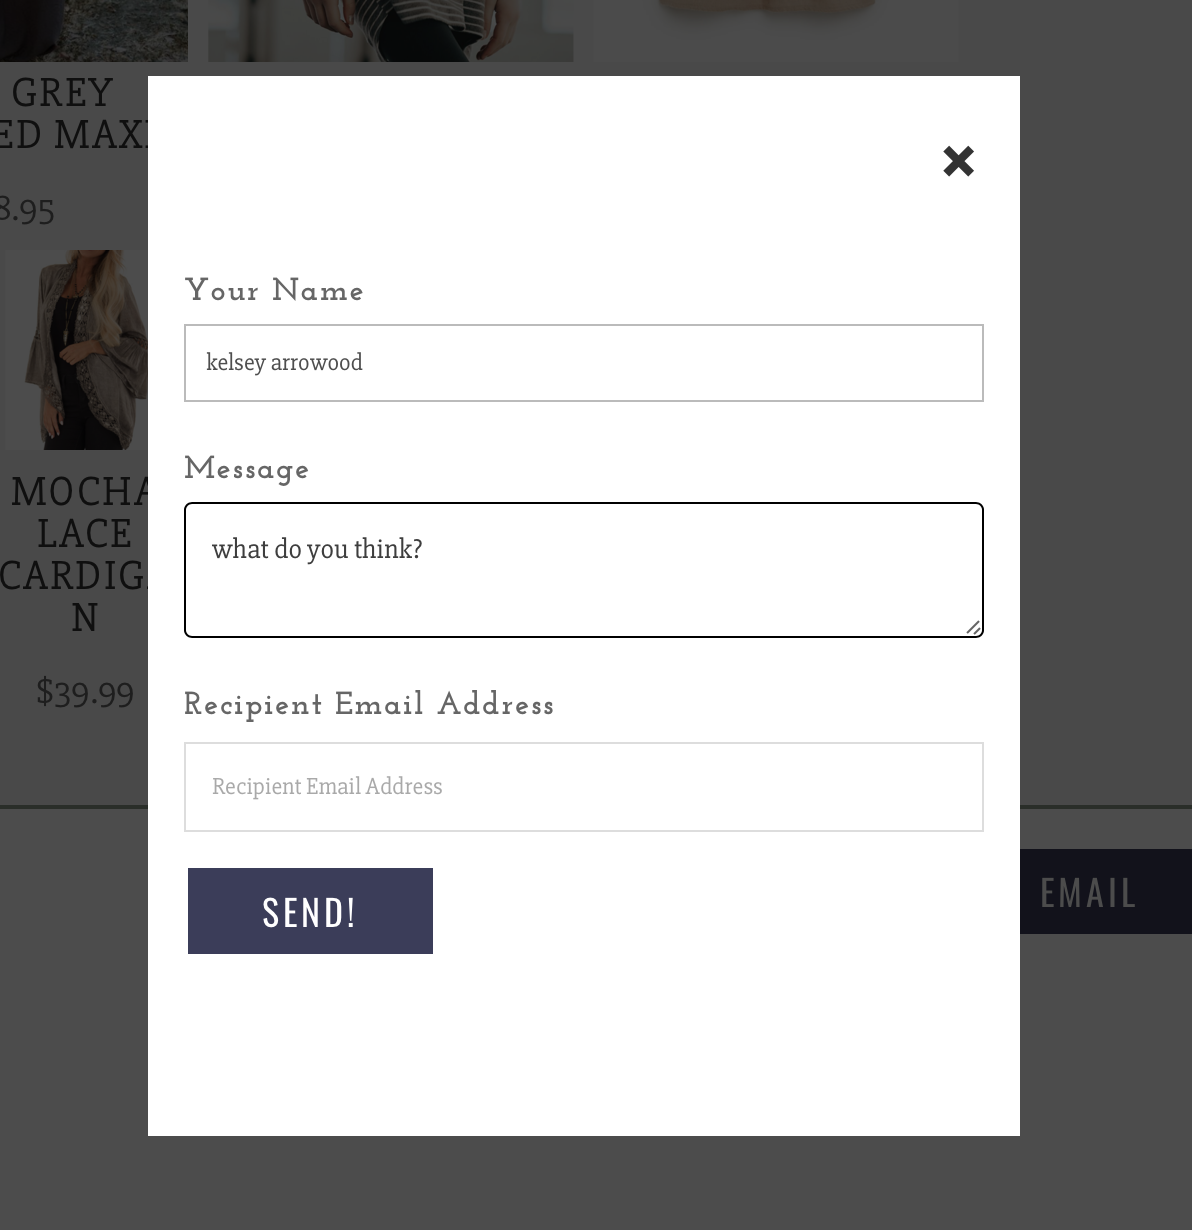Close the email share dialog
The width and height of the screenshot is (1192, 1230).
[x=958, y=161]
